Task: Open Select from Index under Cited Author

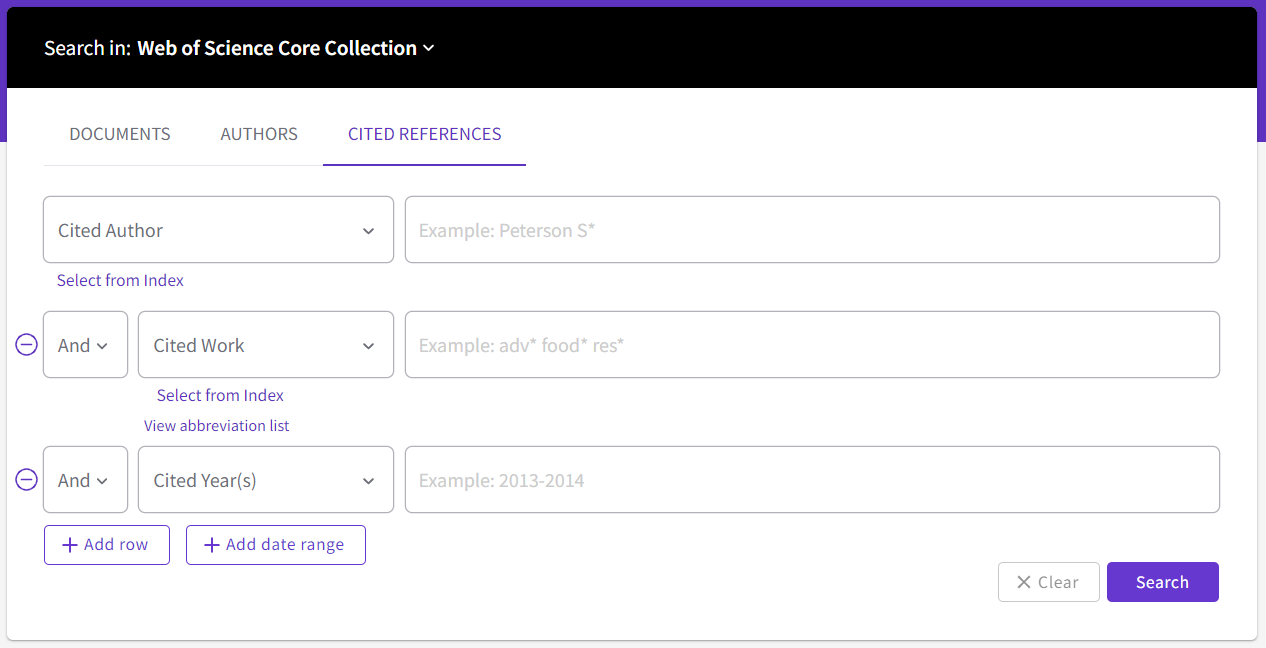Action: [x=120, y=280]
